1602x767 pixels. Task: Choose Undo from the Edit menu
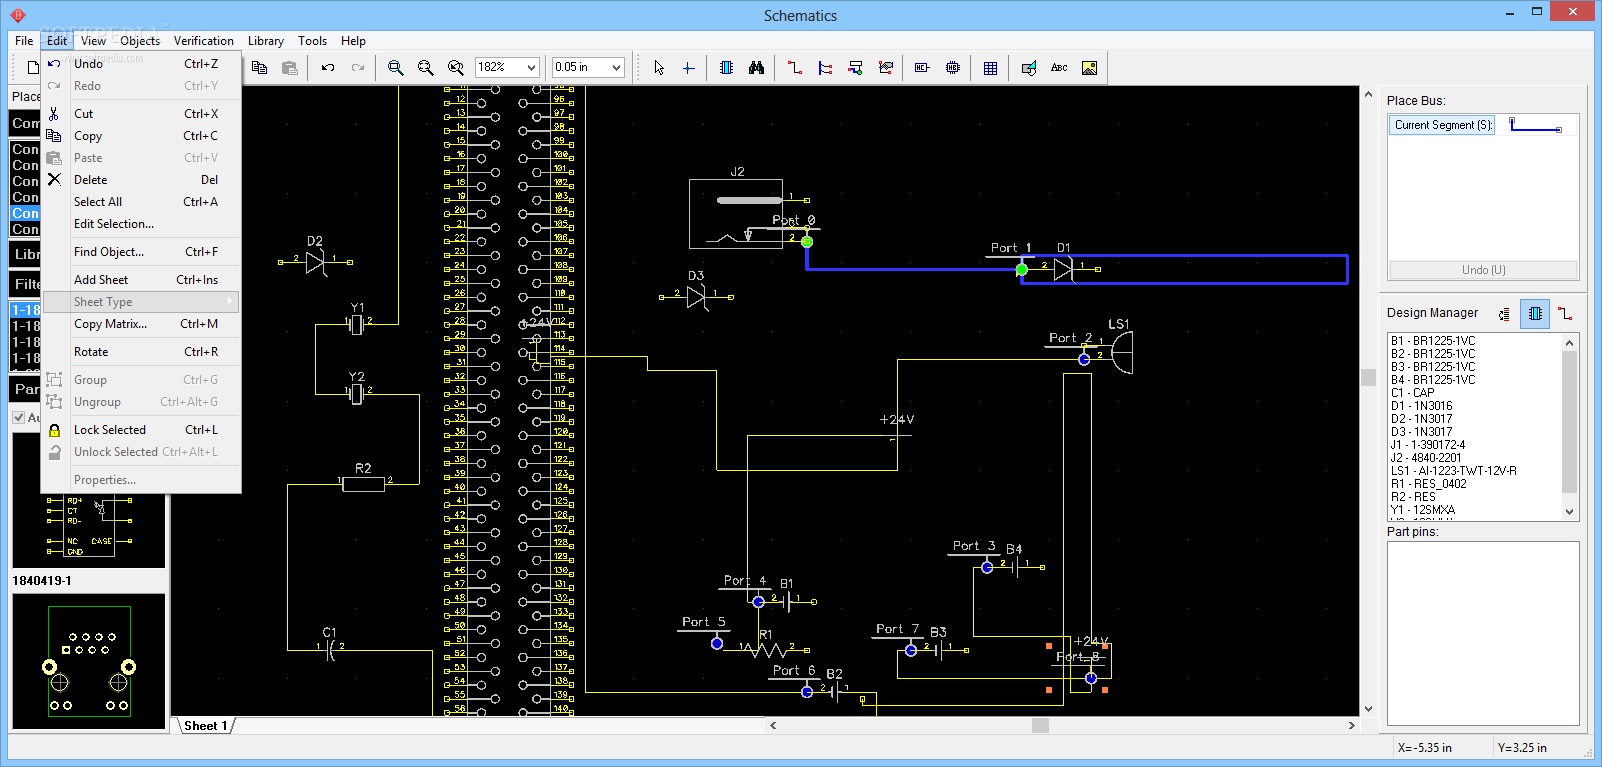140,64
